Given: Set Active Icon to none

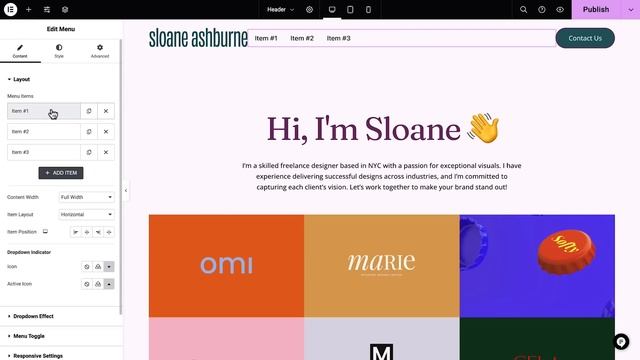Looking at the screenshot, I should coord(87,284).
